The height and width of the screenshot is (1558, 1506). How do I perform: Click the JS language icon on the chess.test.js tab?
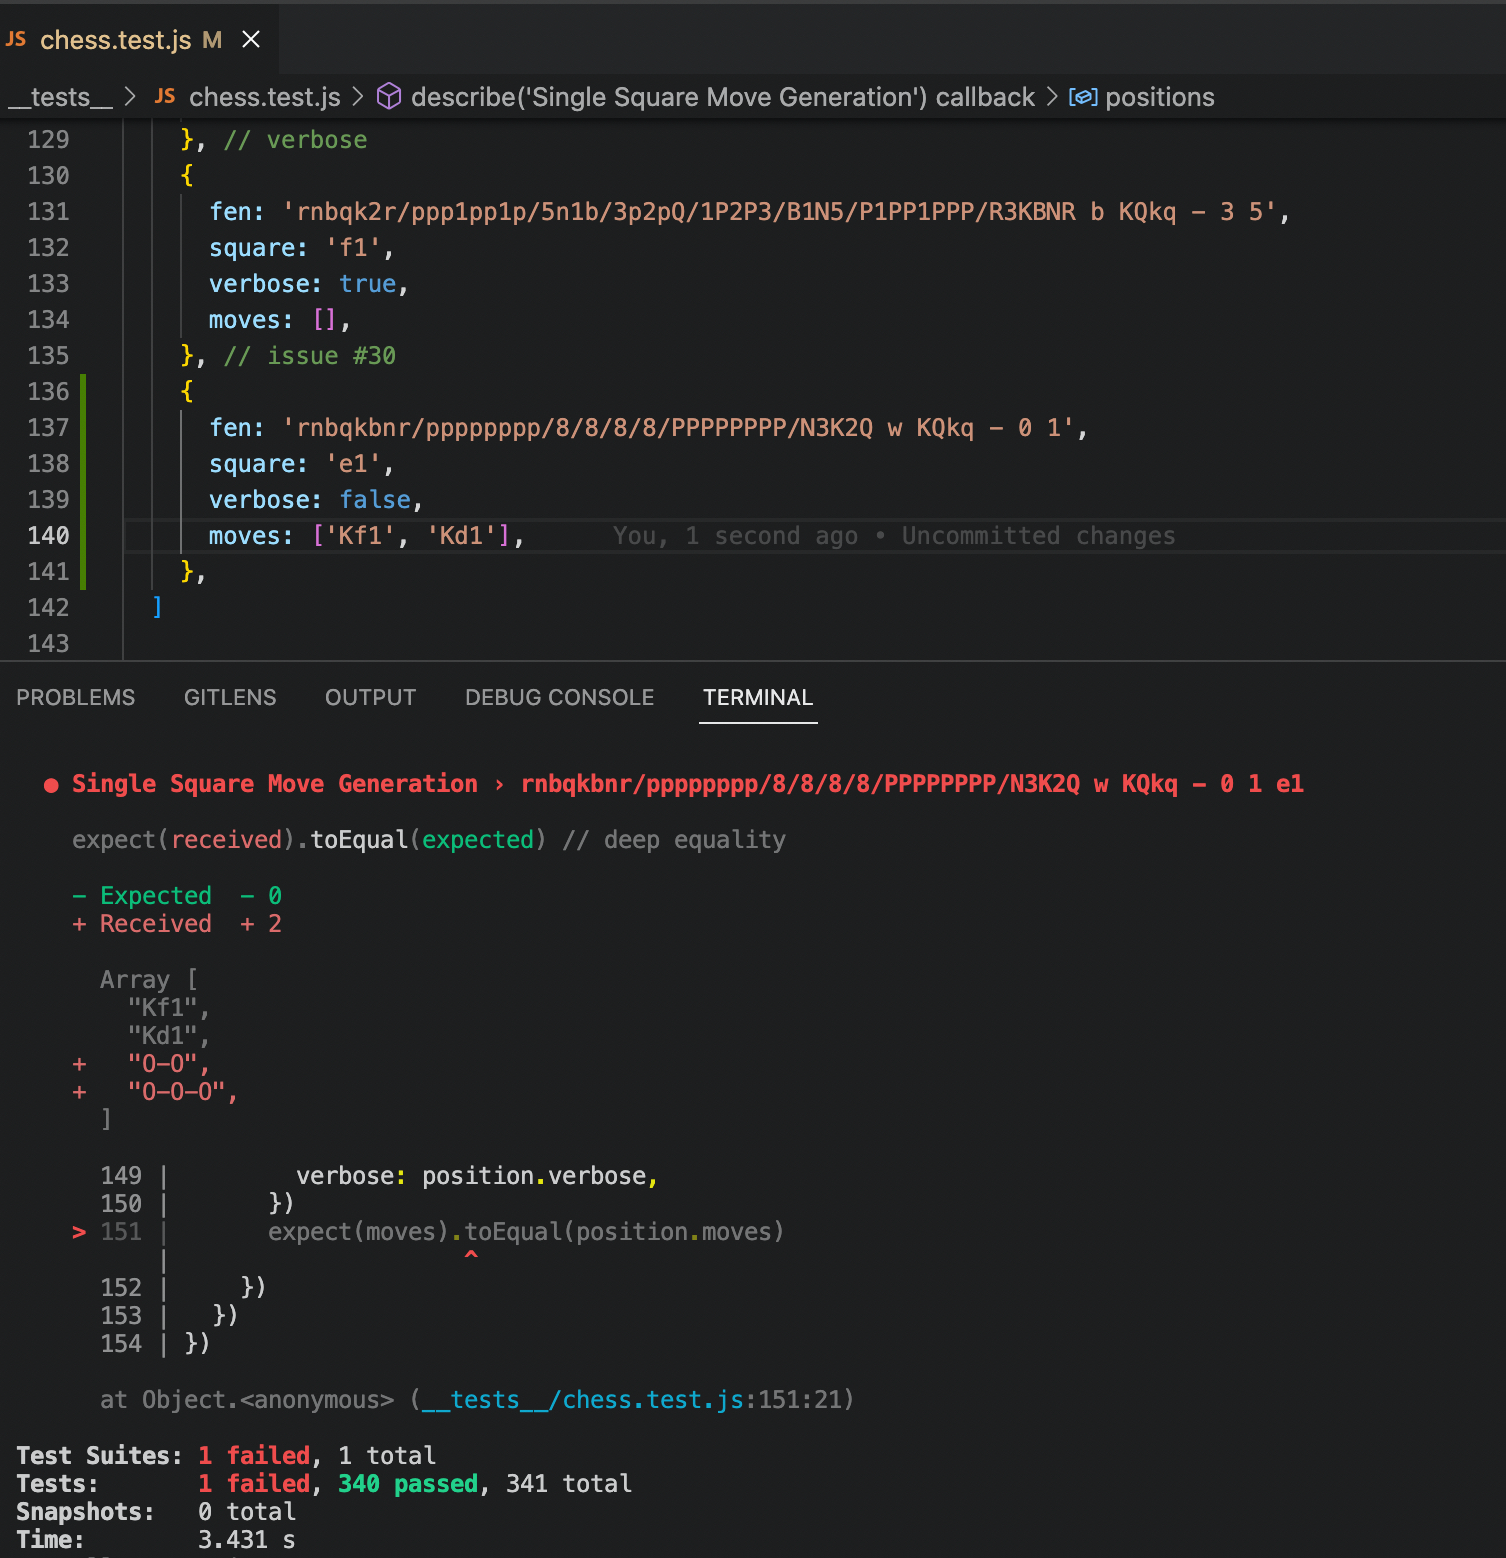click(16, 39)
